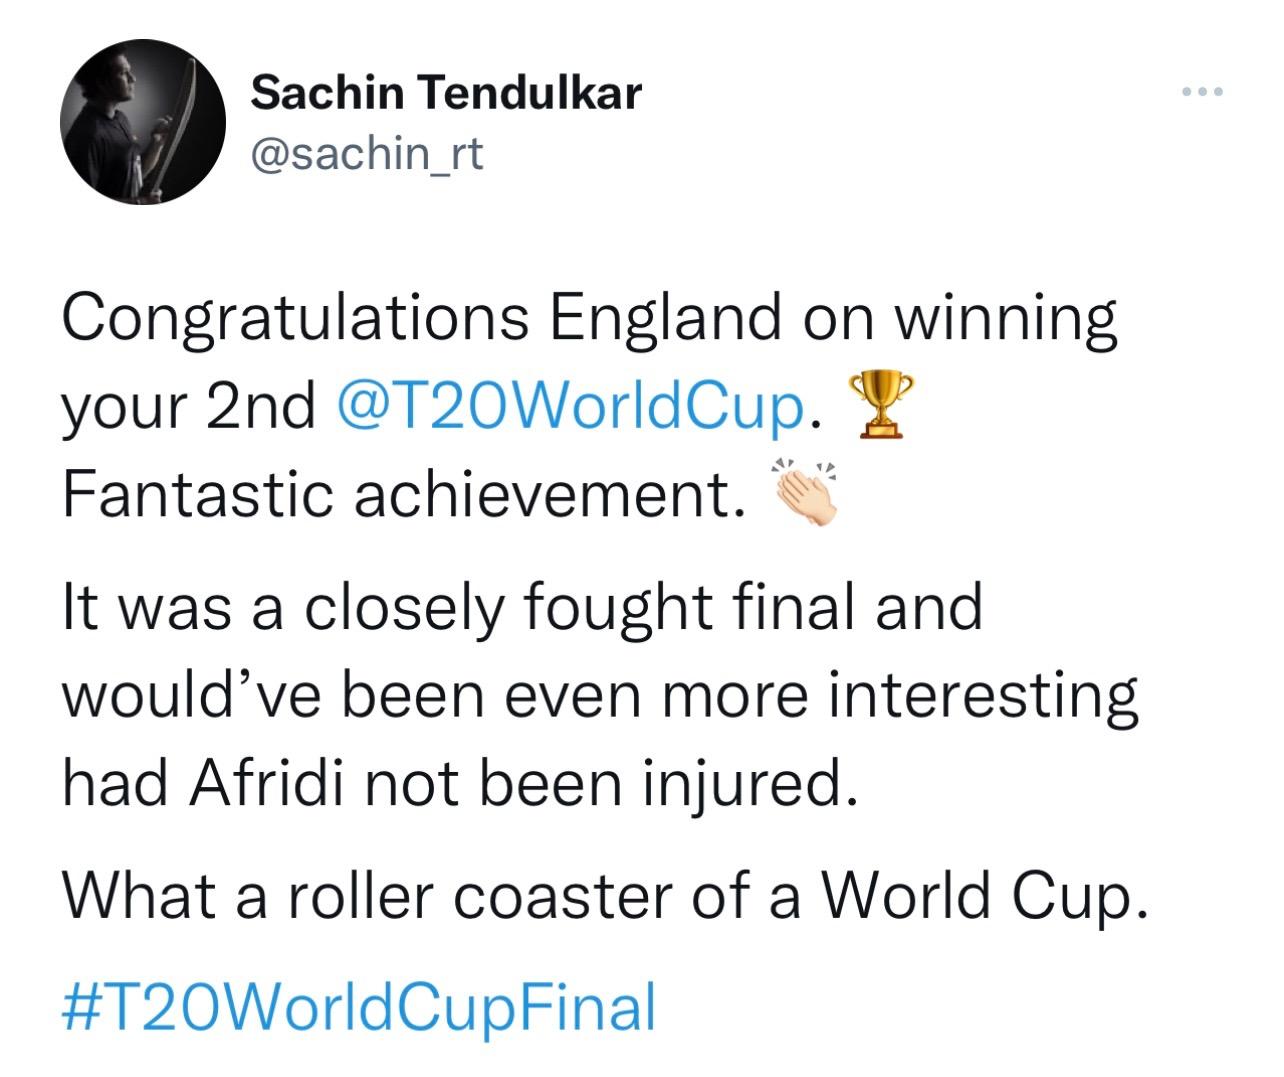The height and width of the screenshot is (1077, 1284).
Task: Click the Sachin Tendulkar display name
Action: (x=445, y=93)
